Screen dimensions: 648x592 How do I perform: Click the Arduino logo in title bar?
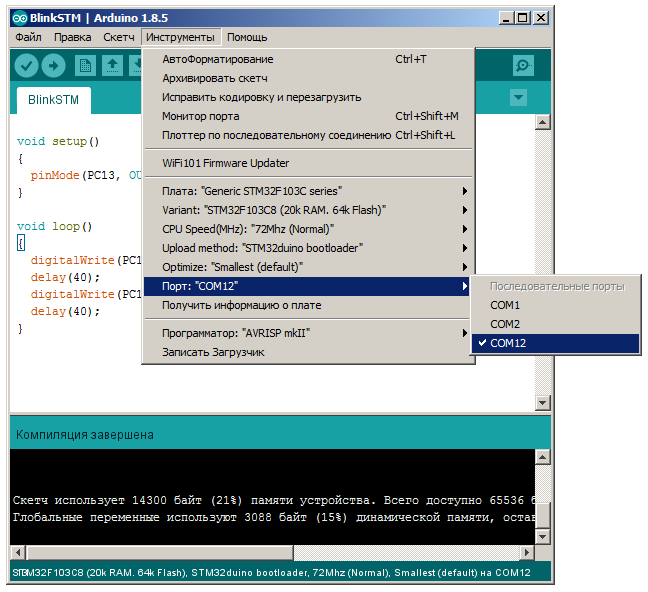pos(19,18)
